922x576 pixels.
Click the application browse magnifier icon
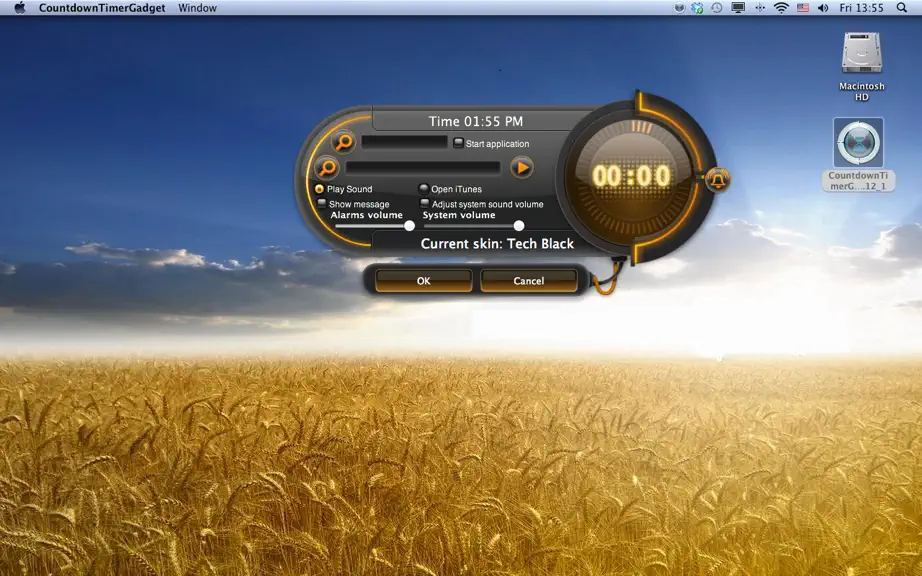343,142
